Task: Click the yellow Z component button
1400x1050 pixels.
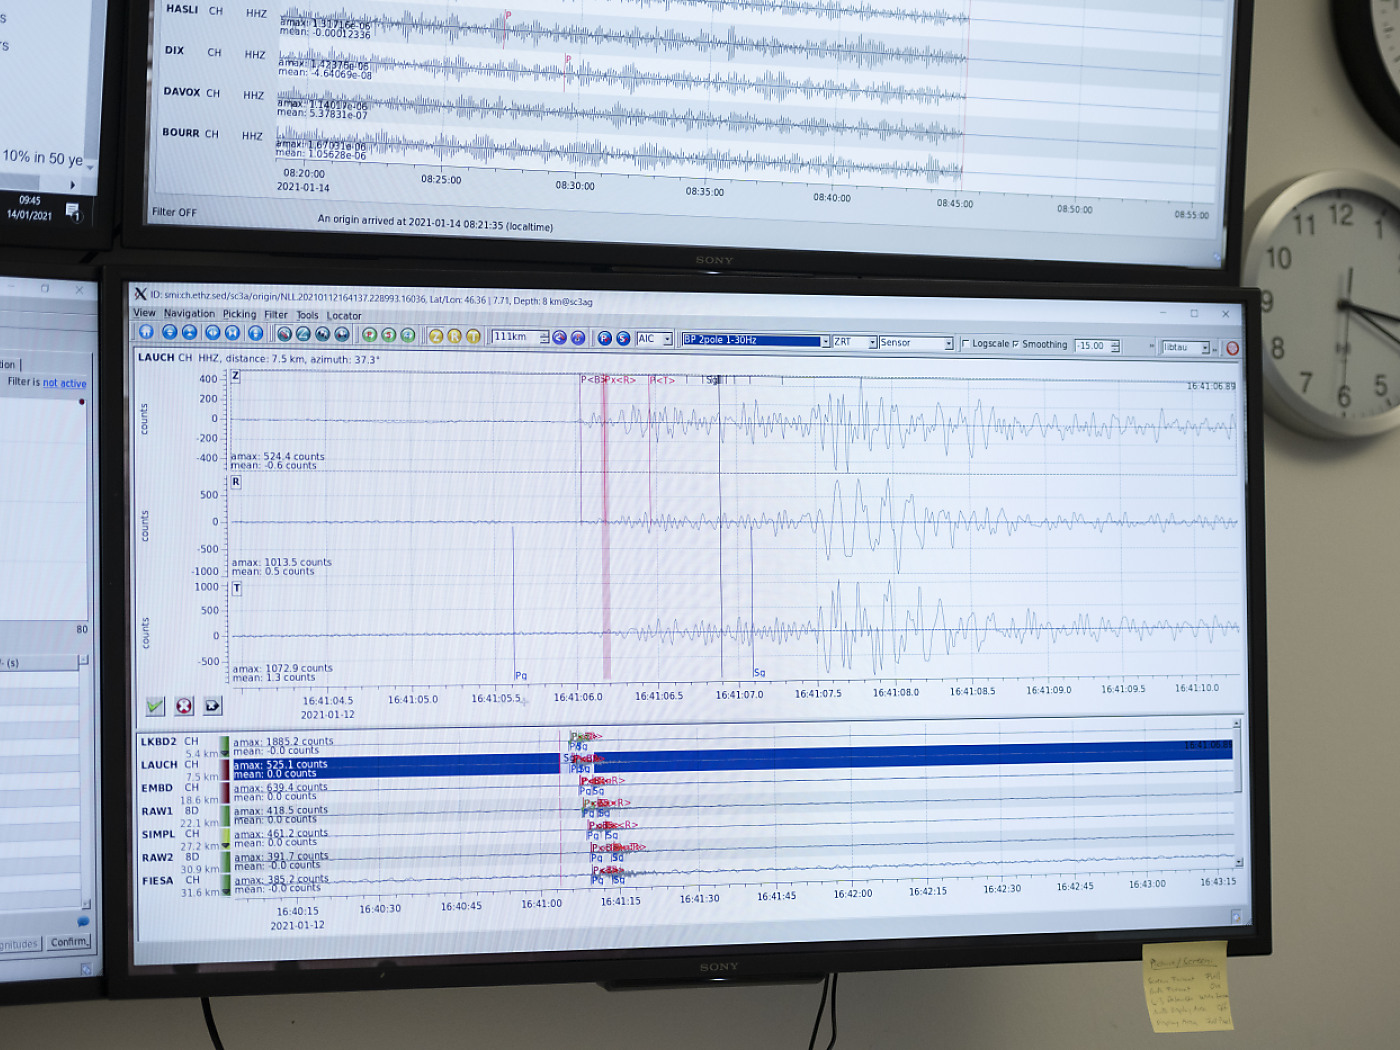Action: tap(435, 336)
